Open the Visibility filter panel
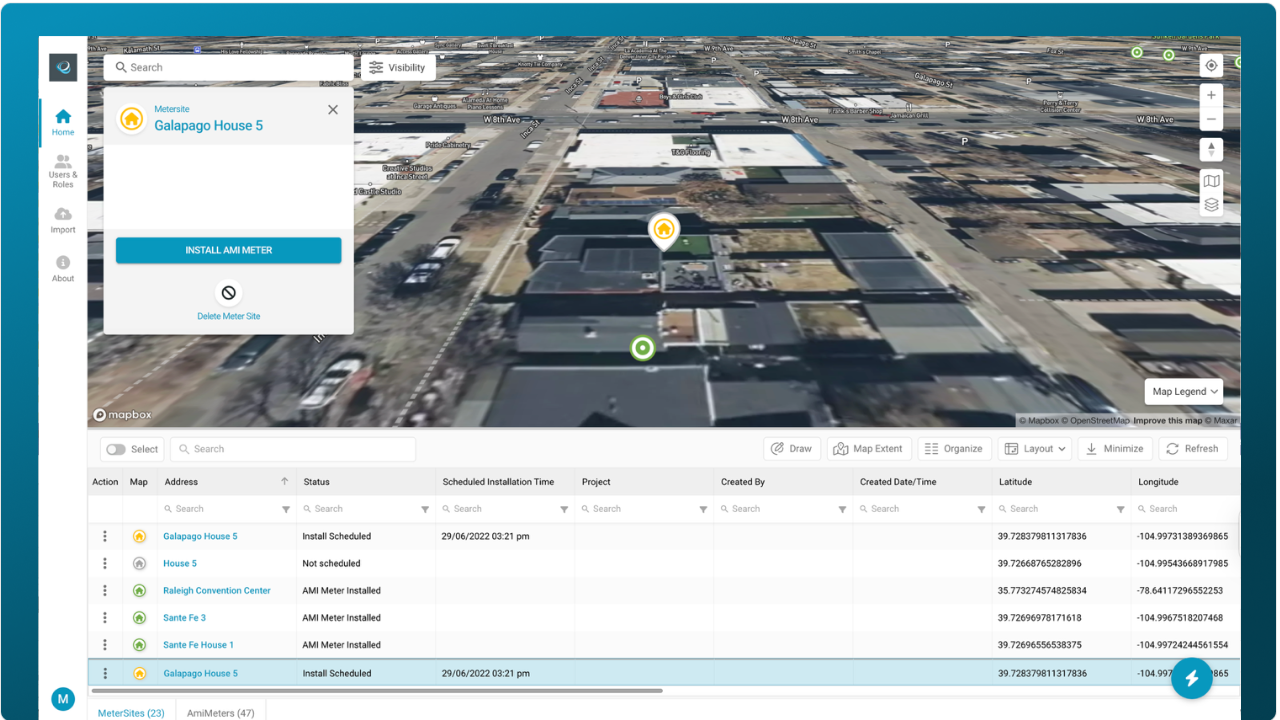 397,68
